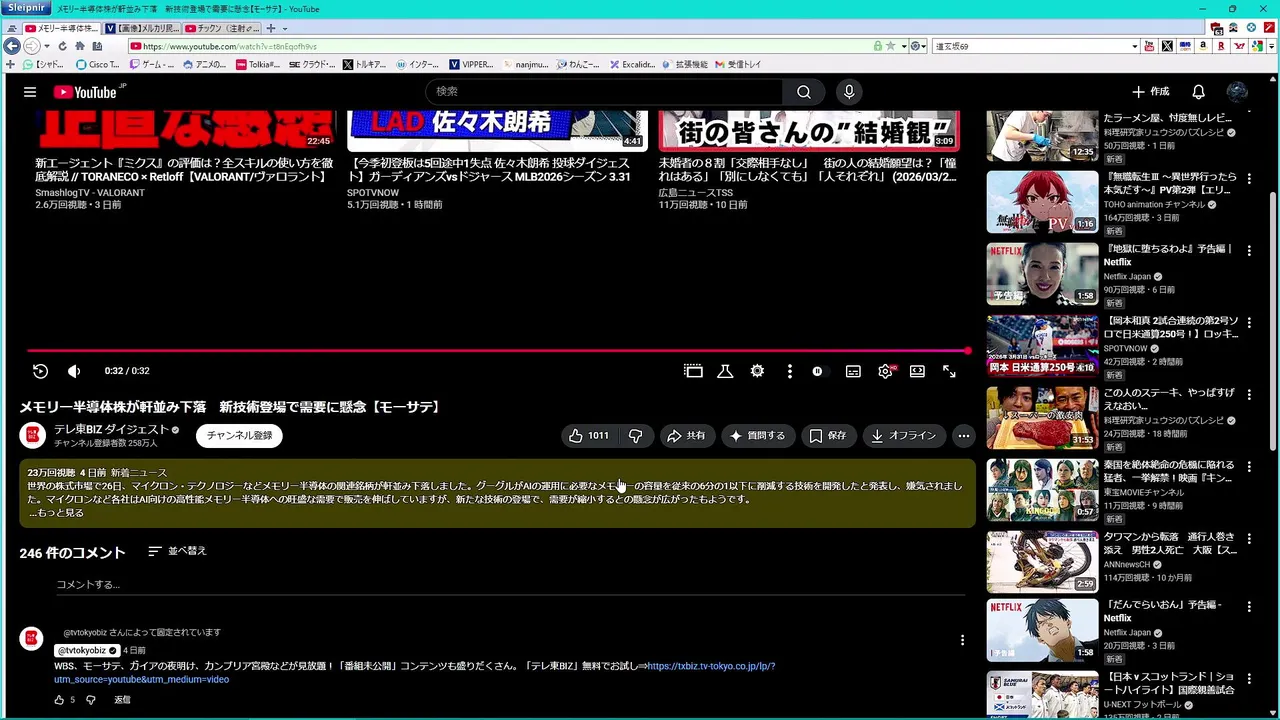Open the YouTube guide hamburger menu
1280x720 pixels.
[x=30, y=92]
